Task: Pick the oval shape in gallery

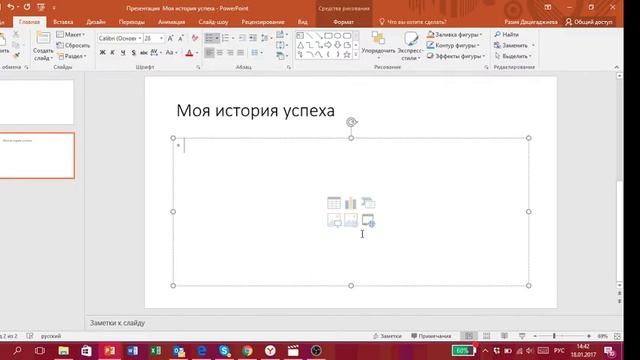Action: pos(338,36)
